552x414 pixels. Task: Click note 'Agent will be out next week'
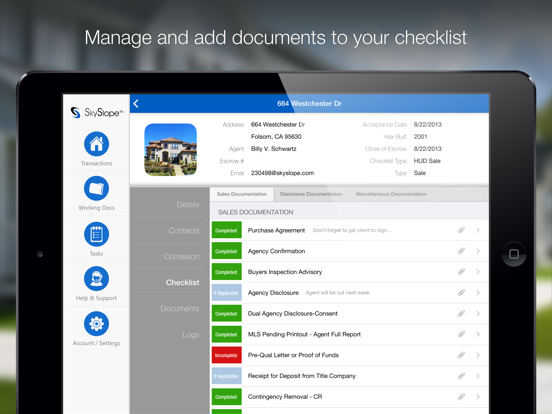point(338,293)
